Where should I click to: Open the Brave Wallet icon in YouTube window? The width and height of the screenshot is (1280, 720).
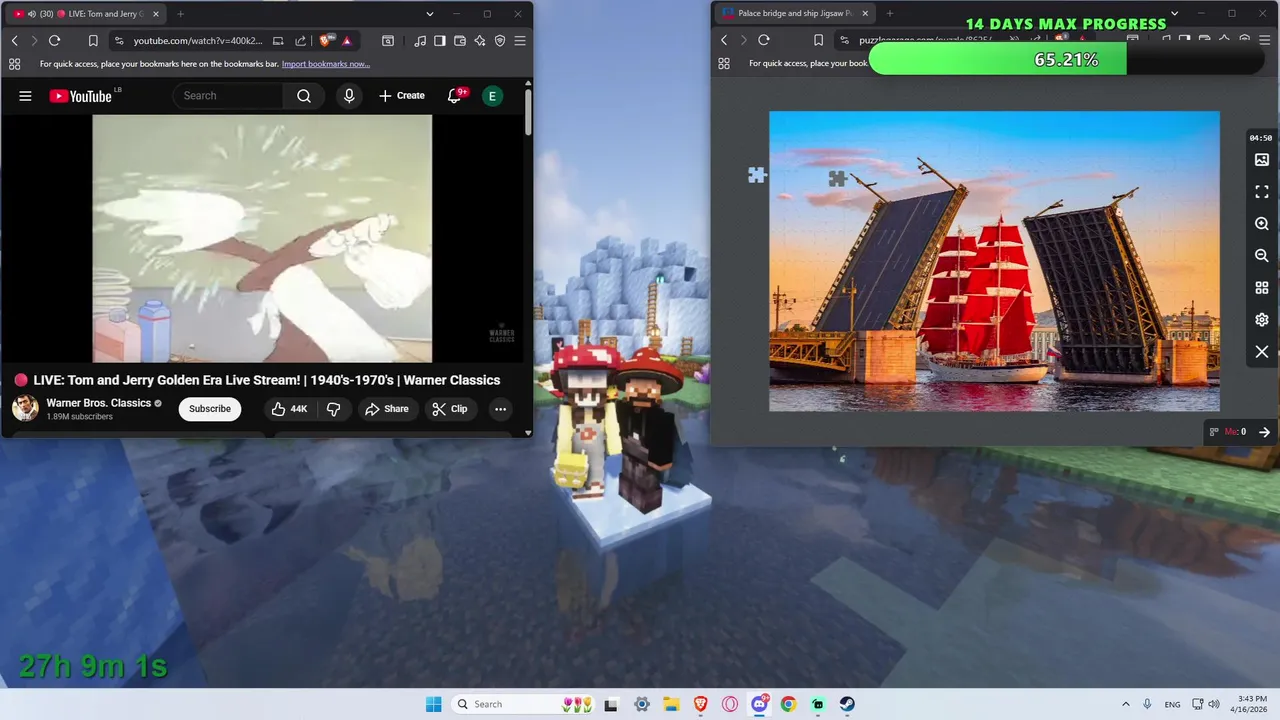click(x=460, y=40)
